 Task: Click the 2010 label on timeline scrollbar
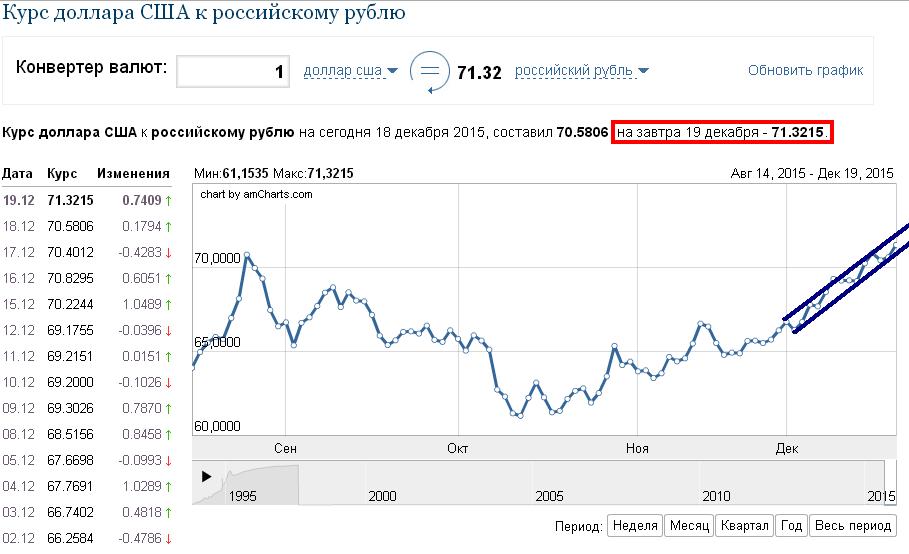pos(716,496)
